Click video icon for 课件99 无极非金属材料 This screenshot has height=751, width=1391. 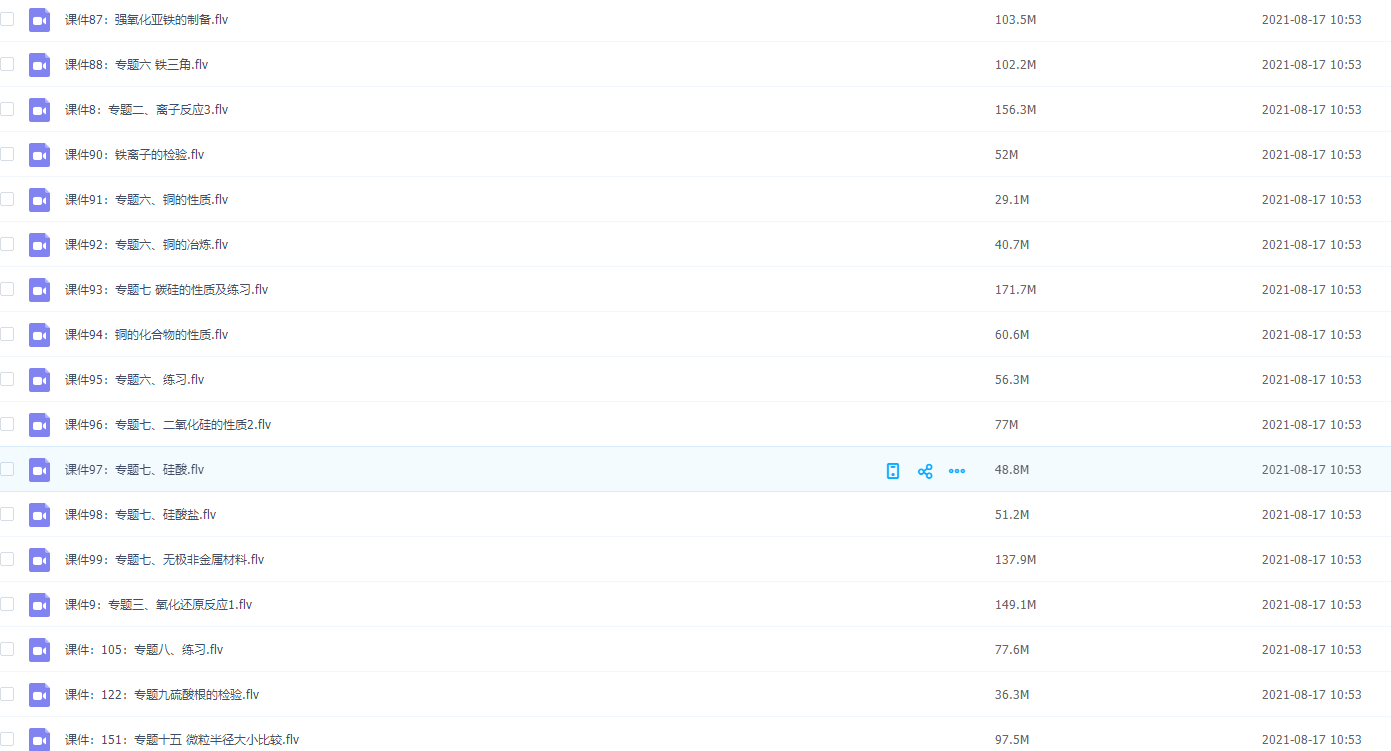point(39,560)
